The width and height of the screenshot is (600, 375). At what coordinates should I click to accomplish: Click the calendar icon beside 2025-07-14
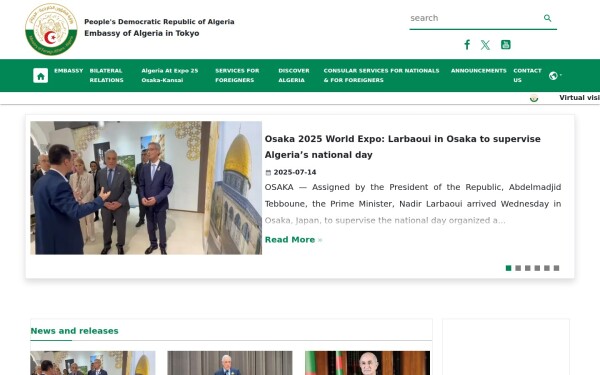[x=268, y=173]
